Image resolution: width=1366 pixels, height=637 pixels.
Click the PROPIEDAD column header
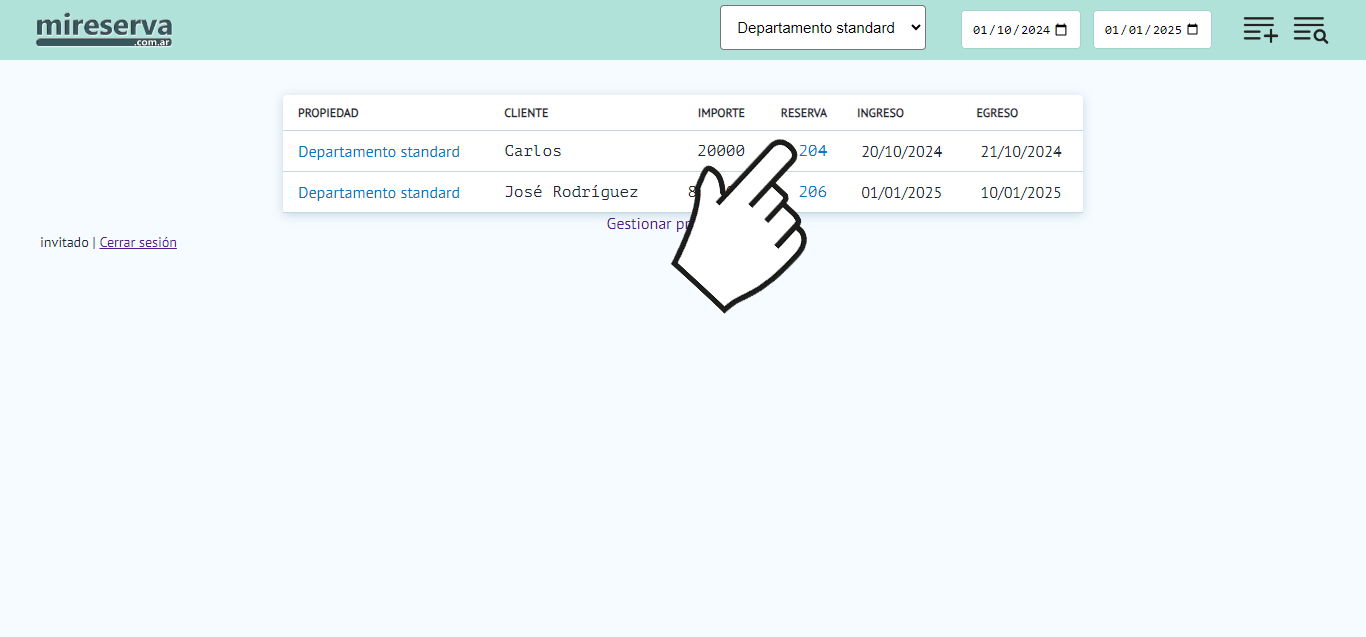click(328, 113)
